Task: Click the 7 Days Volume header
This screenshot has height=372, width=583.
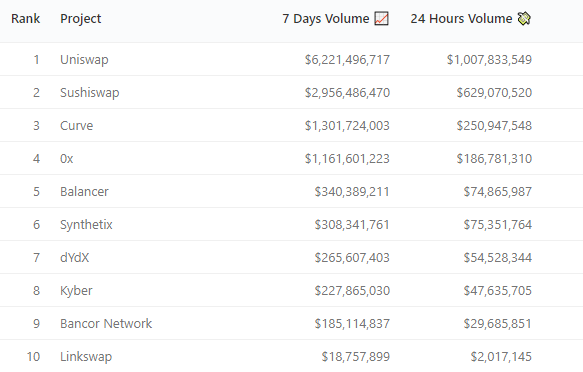Action: click(x=326, y=19)
